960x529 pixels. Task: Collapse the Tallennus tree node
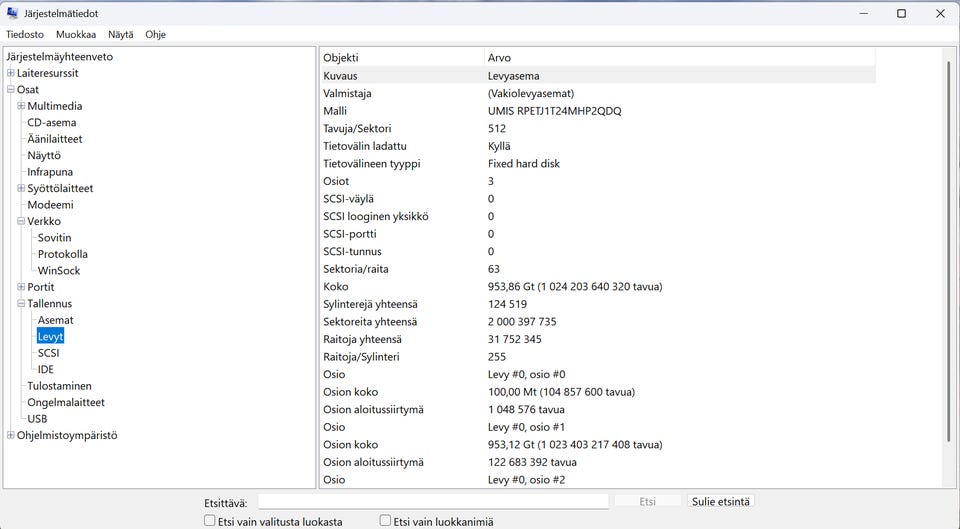21,303
